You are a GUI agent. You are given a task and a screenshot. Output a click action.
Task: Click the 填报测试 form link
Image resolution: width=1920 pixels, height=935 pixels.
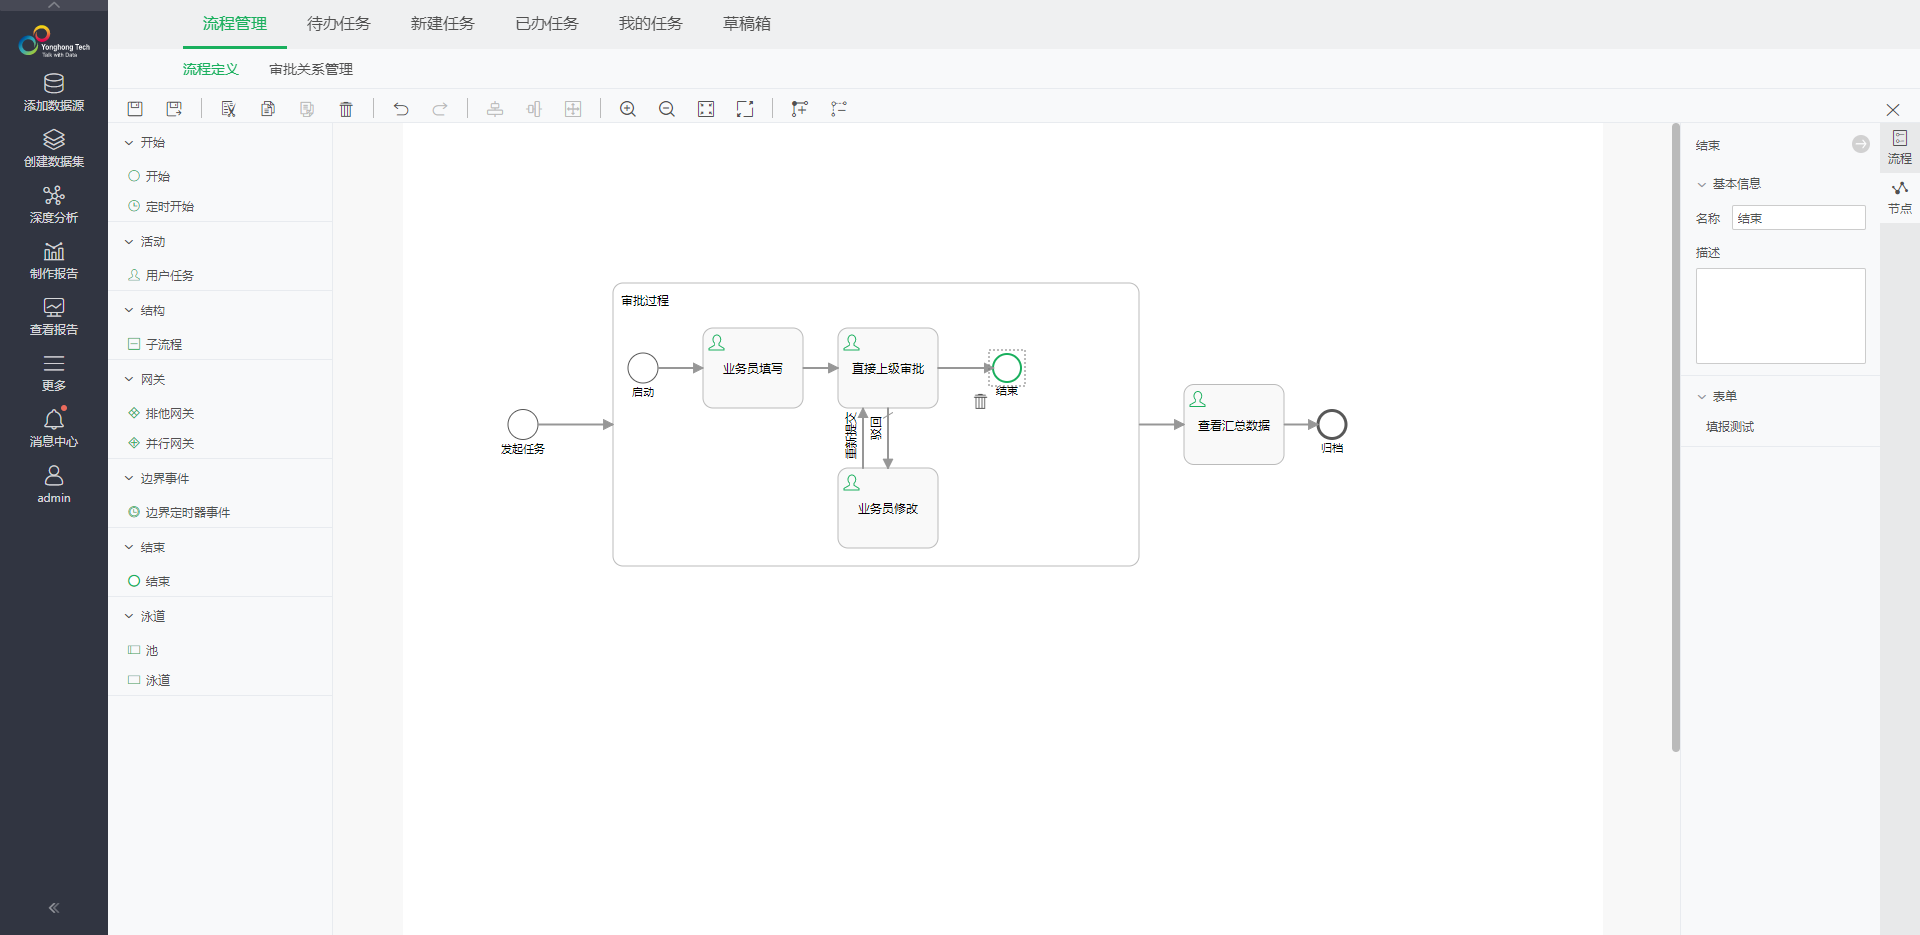[1729, 427]
